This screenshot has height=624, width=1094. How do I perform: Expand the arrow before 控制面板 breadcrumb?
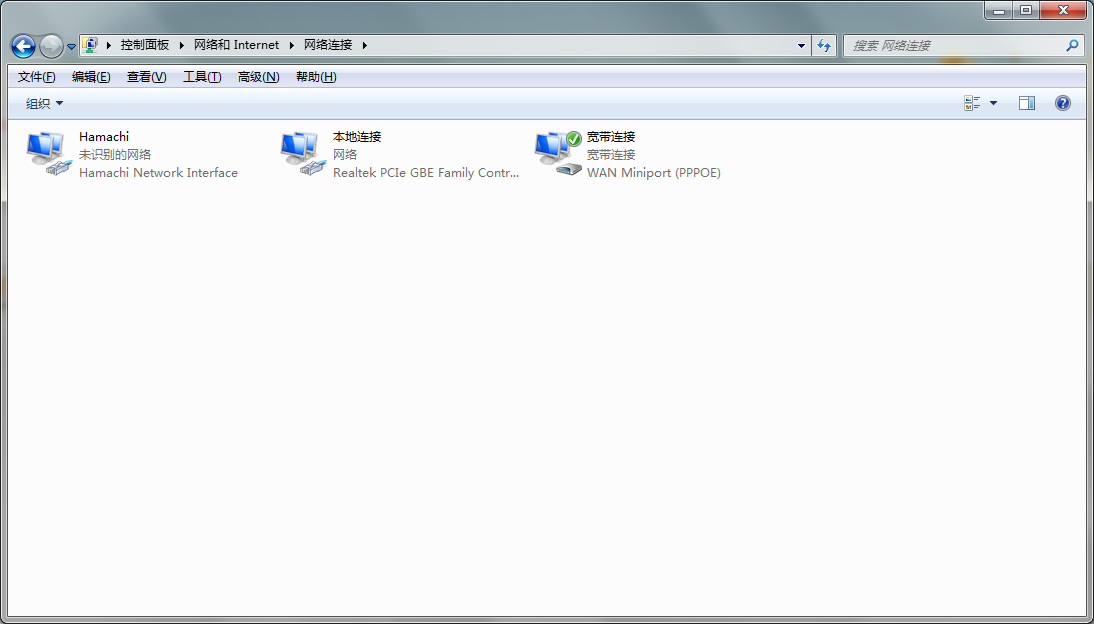pyautogui.click(x=109, y=45)
